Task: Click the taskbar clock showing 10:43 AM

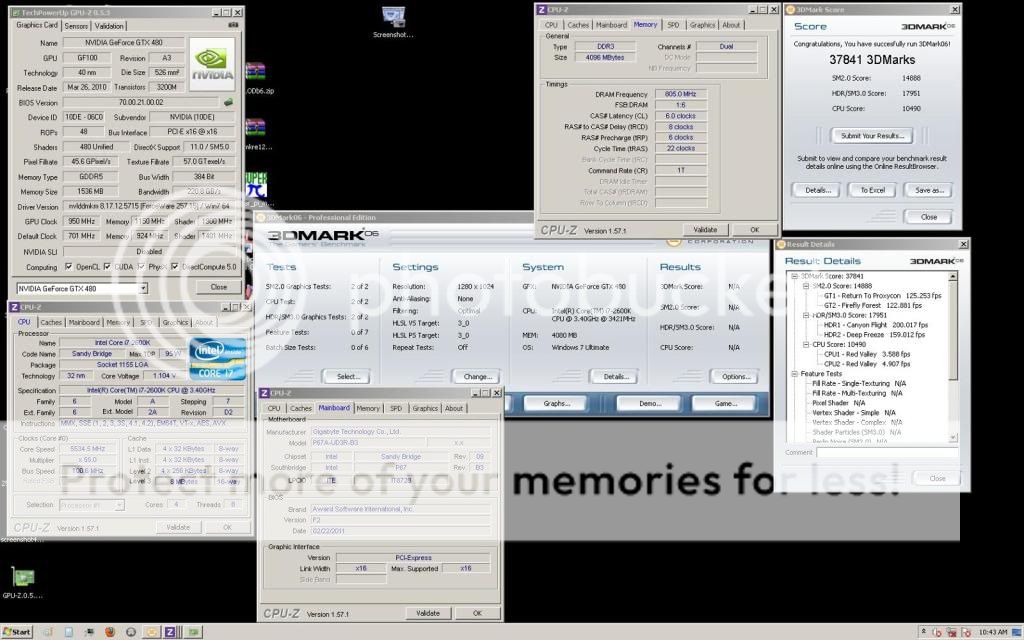Action: 993,632
